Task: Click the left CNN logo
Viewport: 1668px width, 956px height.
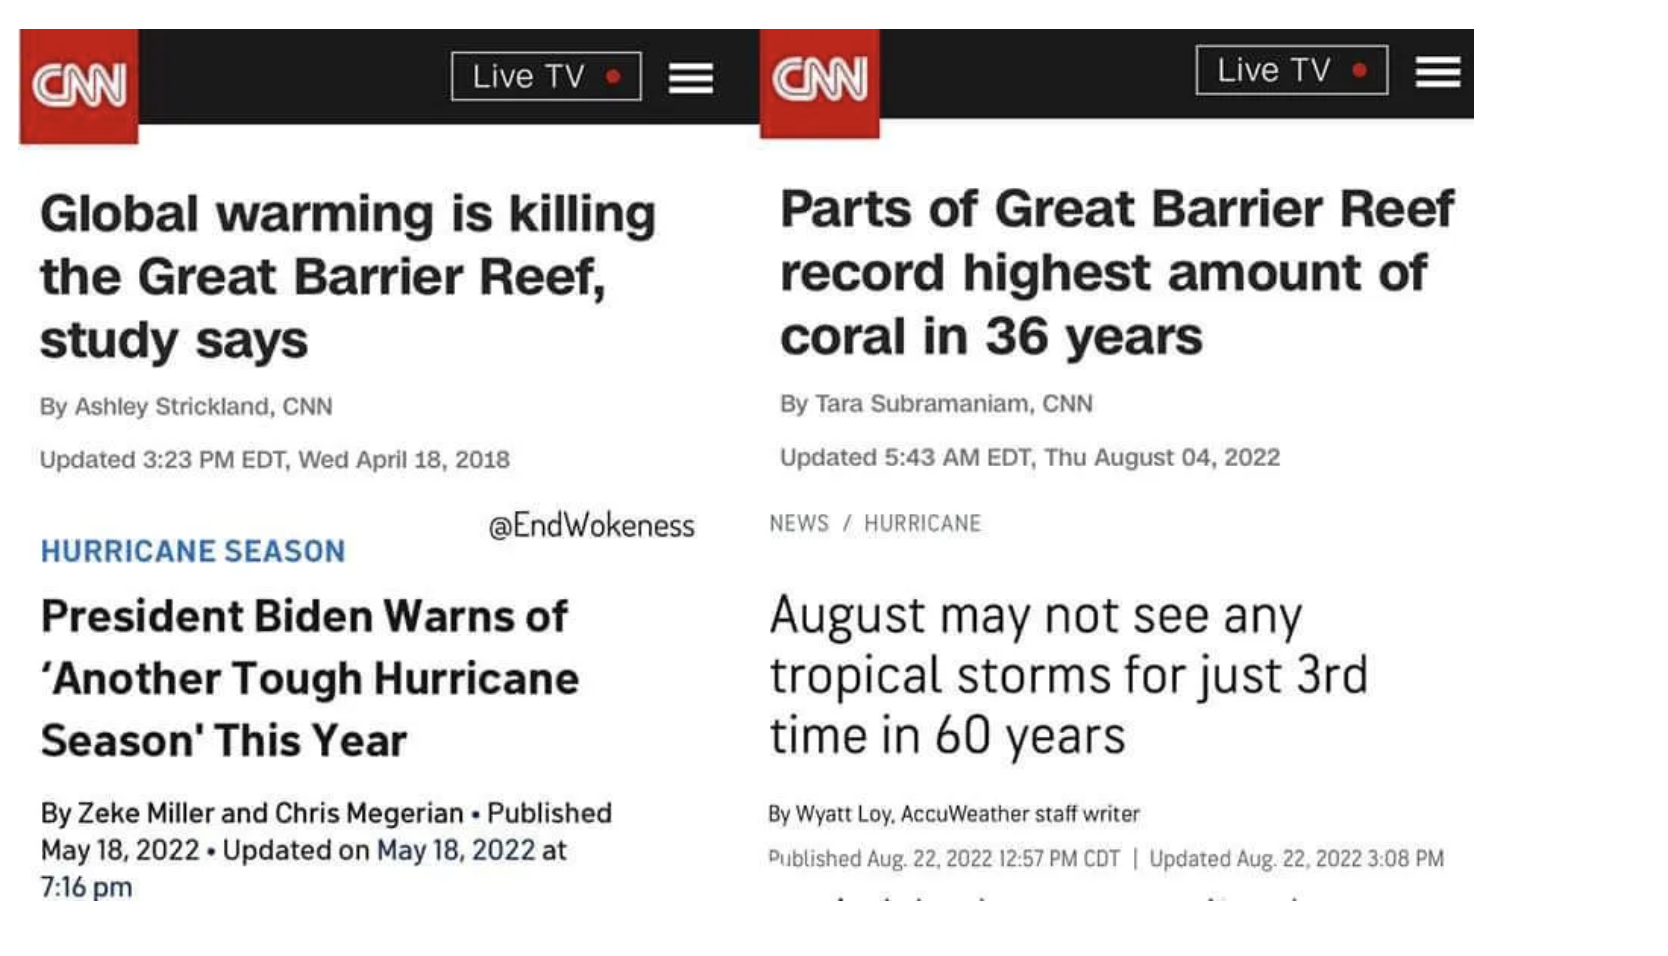Action: 79,86
